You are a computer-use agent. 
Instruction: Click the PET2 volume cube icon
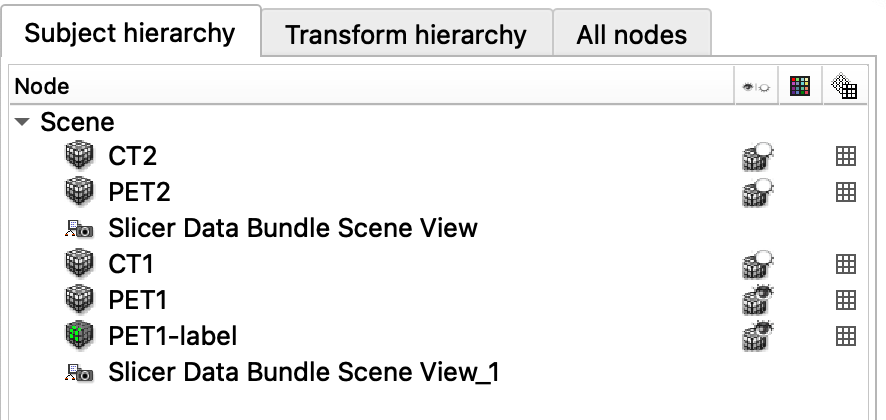(x=79, y=191)
